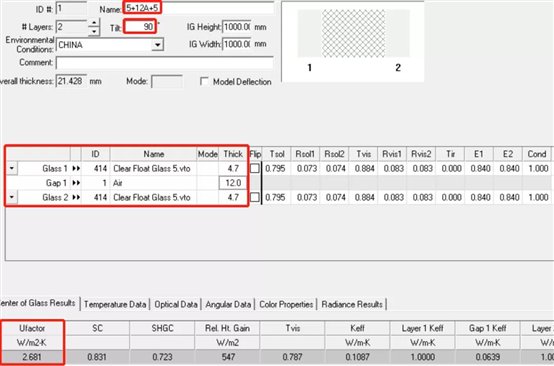Toggle Flip checkbox for Glass 1
The image size is (554, 366).
tap(255, 169)
